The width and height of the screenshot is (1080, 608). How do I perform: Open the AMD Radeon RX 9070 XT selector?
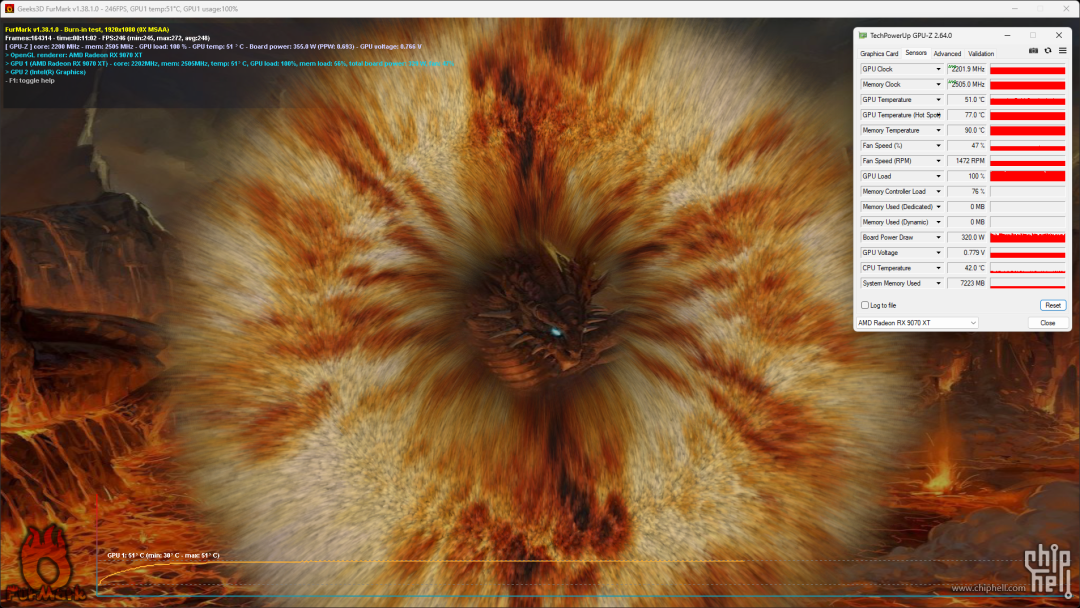click(x=917, y=323)
